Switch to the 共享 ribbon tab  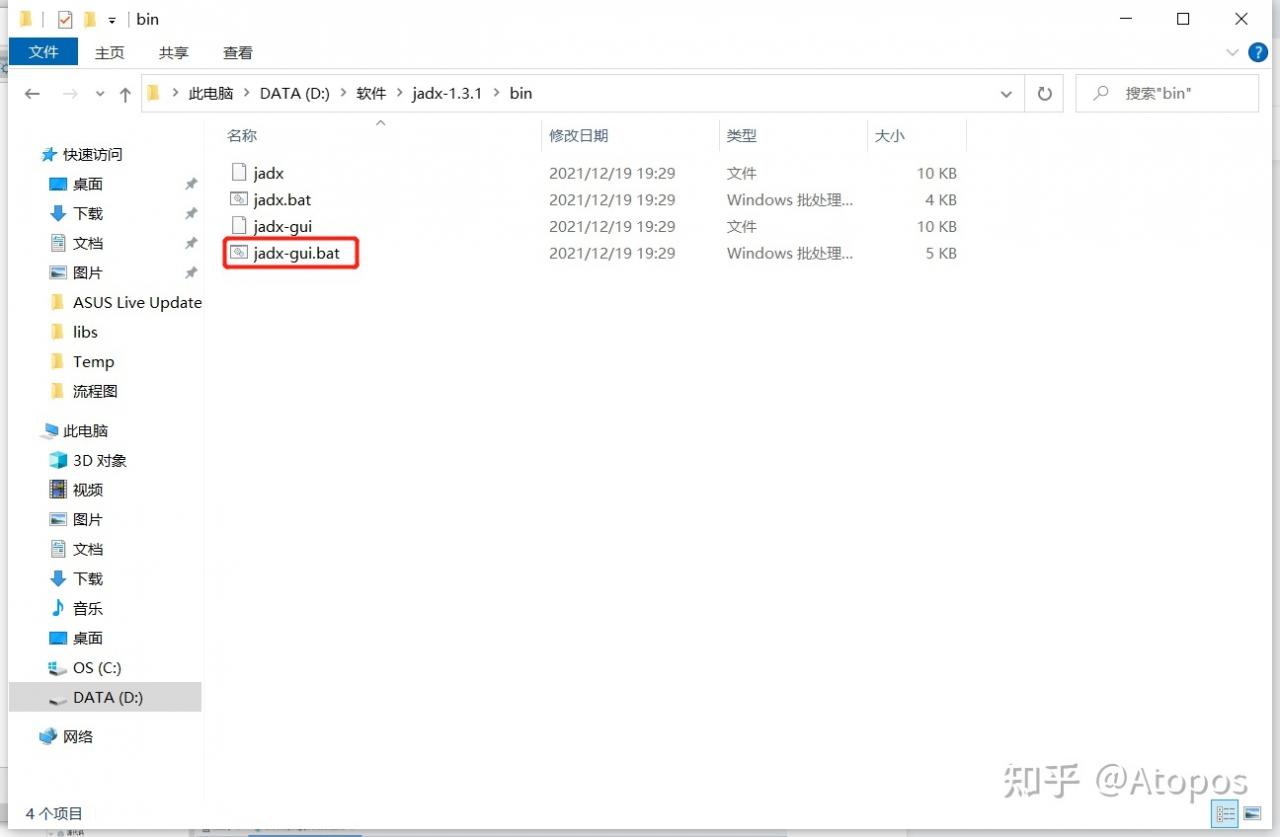pos(174,53)
